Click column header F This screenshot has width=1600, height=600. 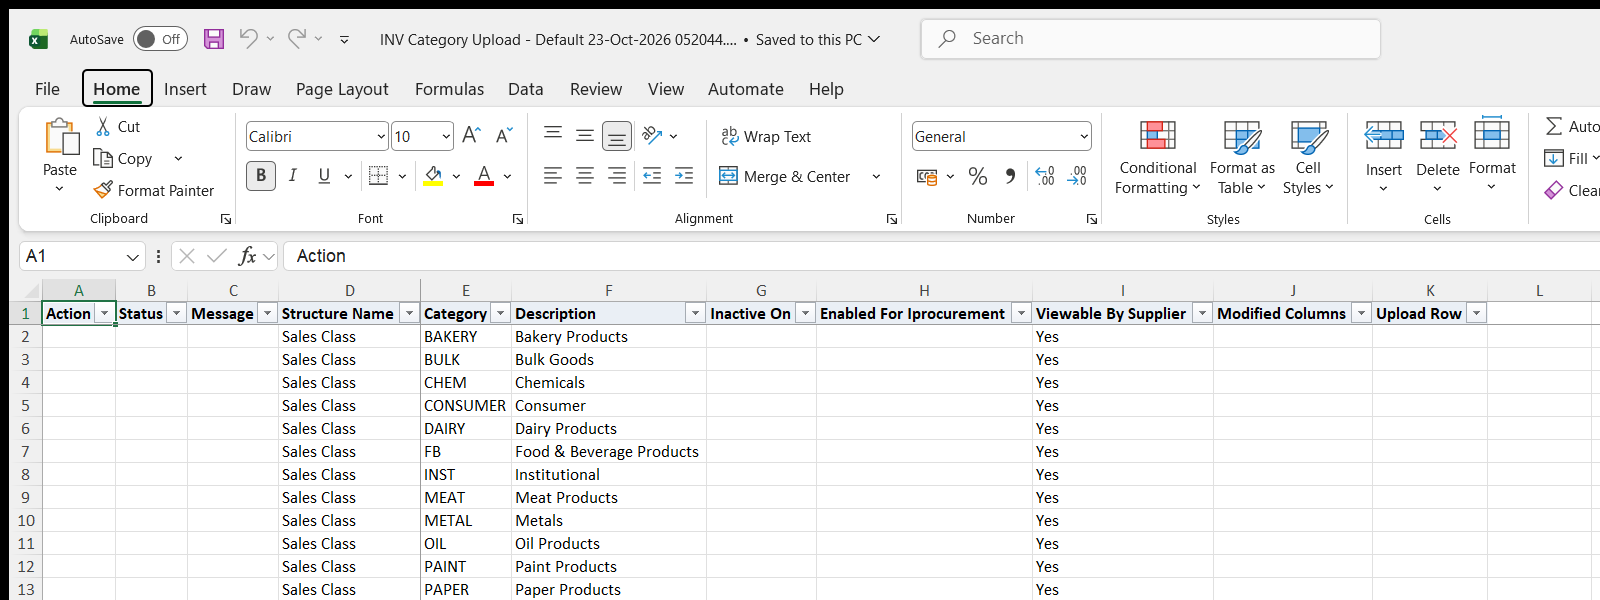[x=608, y=290]
